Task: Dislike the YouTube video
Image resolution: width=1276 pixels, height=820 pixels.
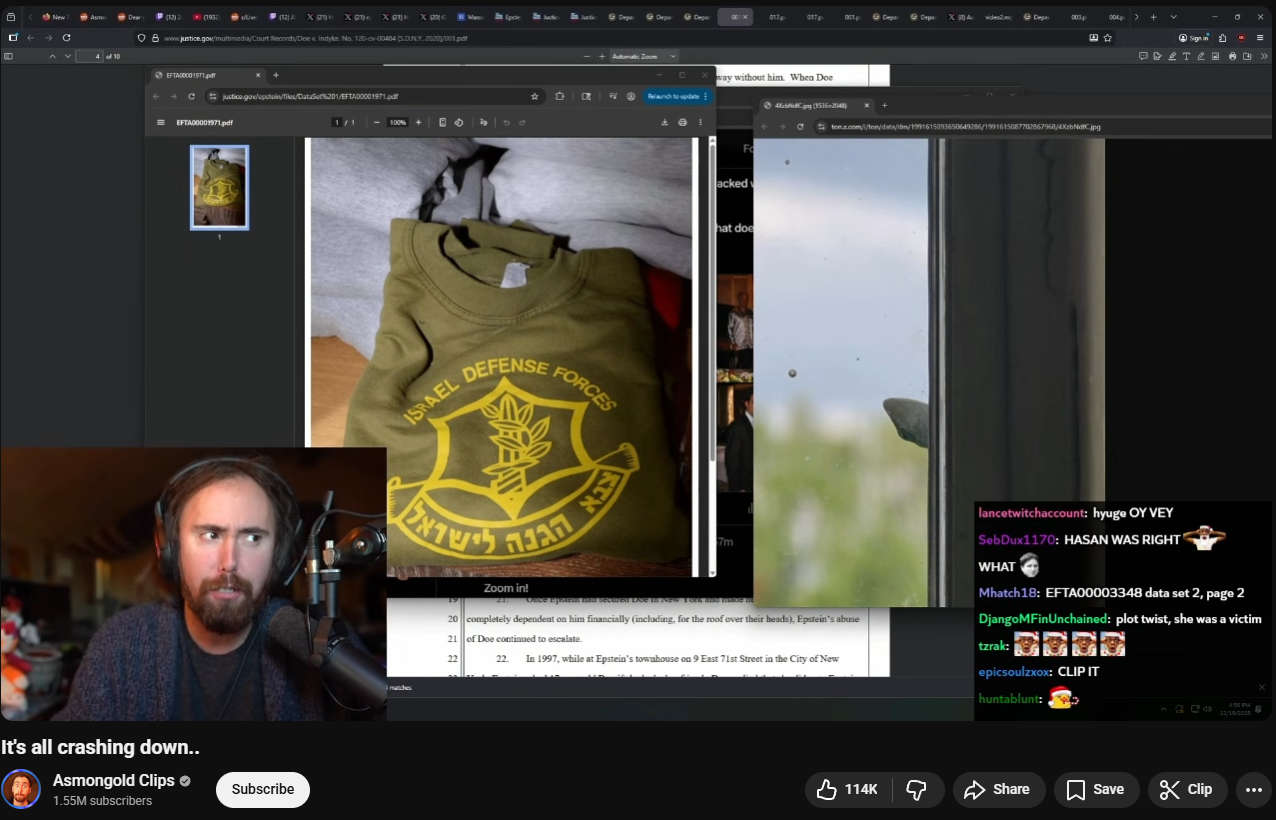Action: (x=916, y=789)
